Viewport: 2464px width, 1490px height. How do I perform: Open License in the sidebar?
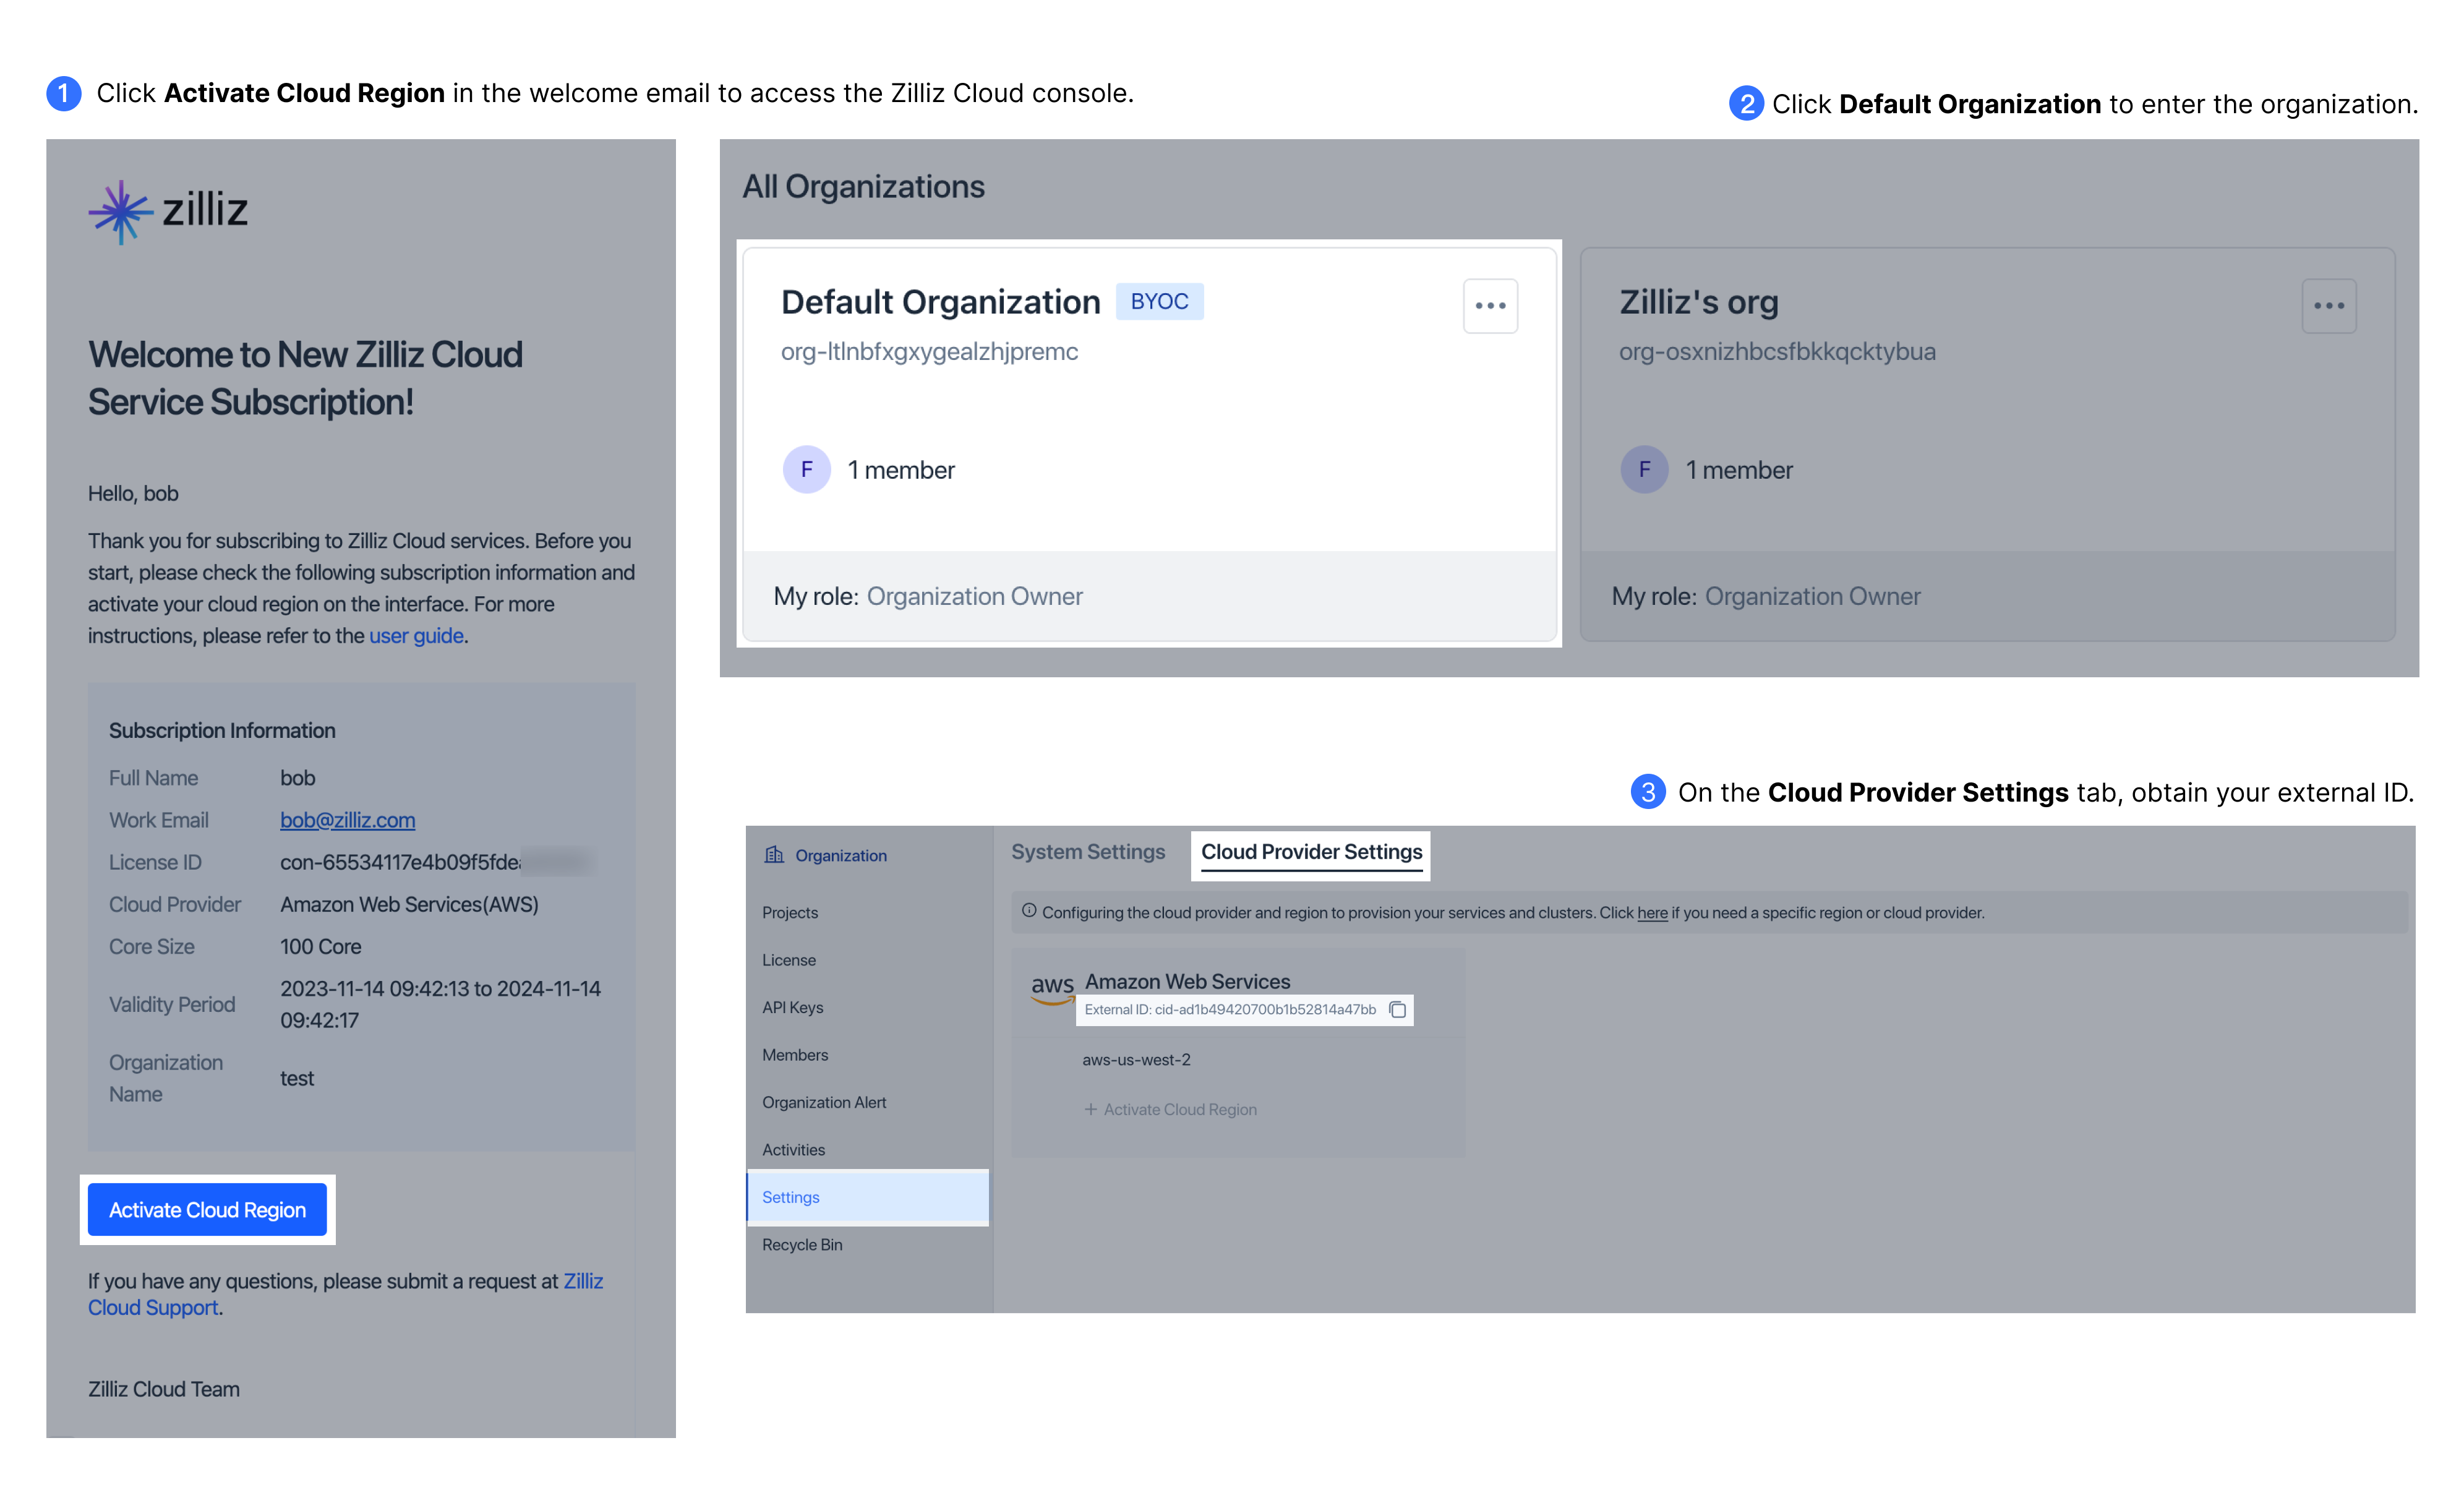click(789, 959)
